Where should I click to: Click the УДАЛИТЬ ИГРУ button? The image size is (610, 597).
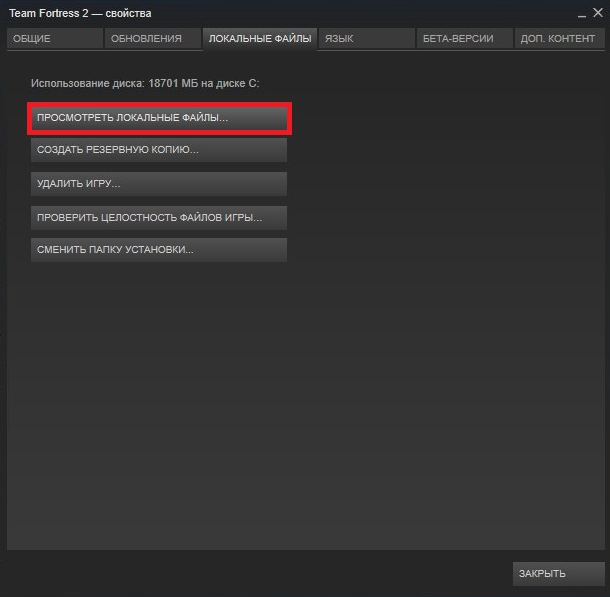(159, 184)
